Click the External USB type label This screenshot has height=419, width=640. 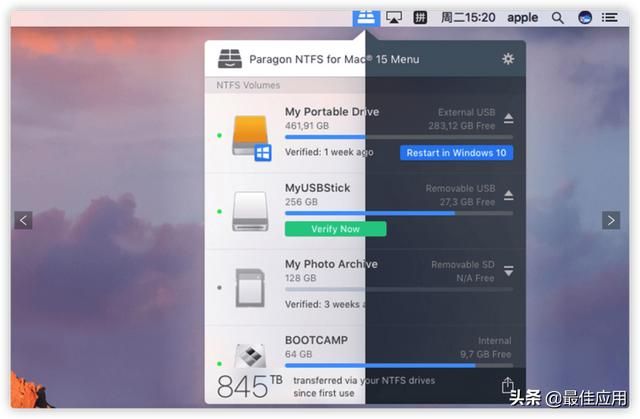coord(467,112)
